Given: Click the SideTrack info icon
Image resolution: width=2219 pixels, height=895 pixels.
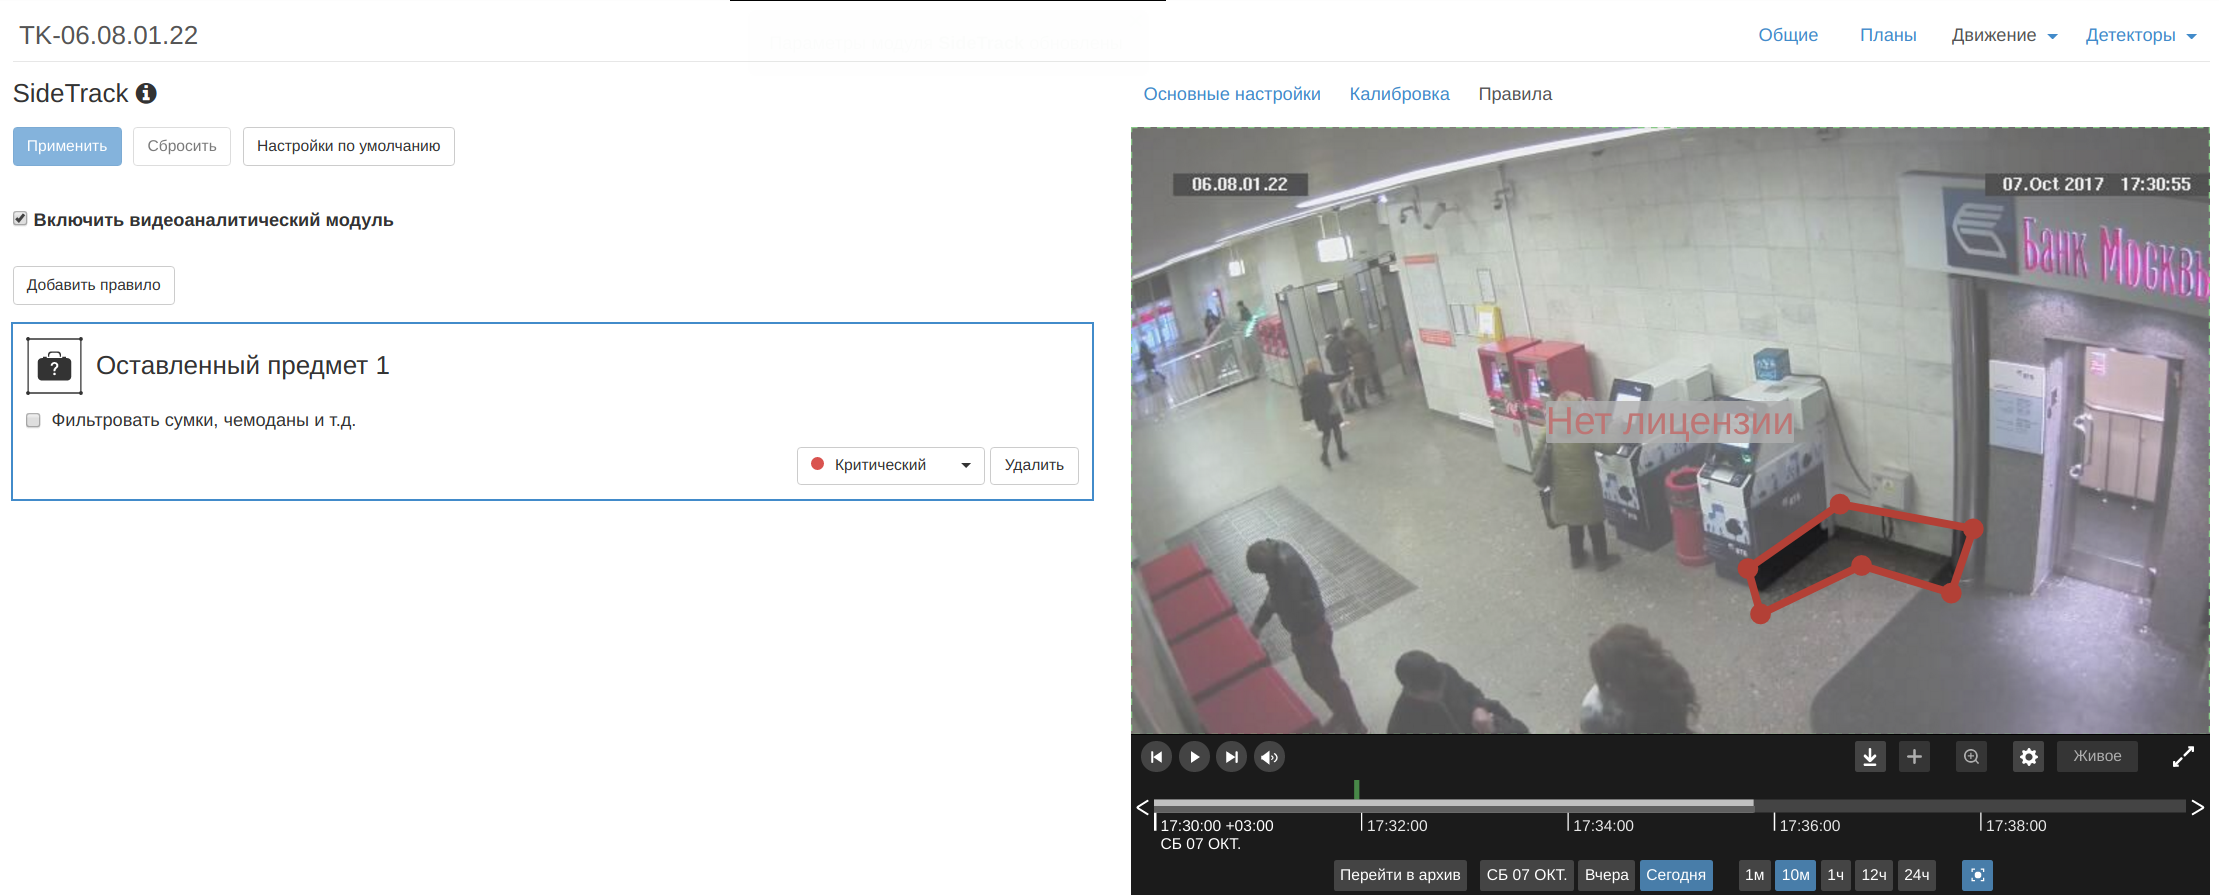Looking at the screenshot, I should click(146, 93).
